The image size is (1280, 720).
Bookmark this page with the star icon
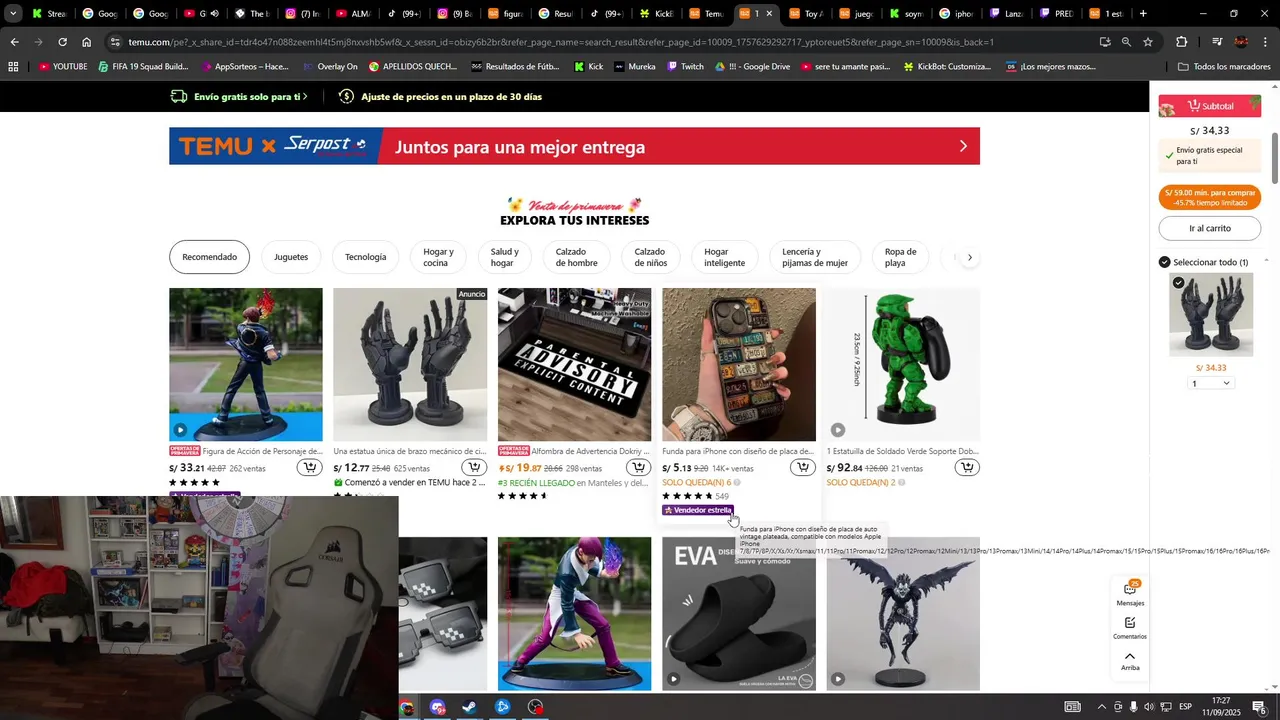point(1148,42)
